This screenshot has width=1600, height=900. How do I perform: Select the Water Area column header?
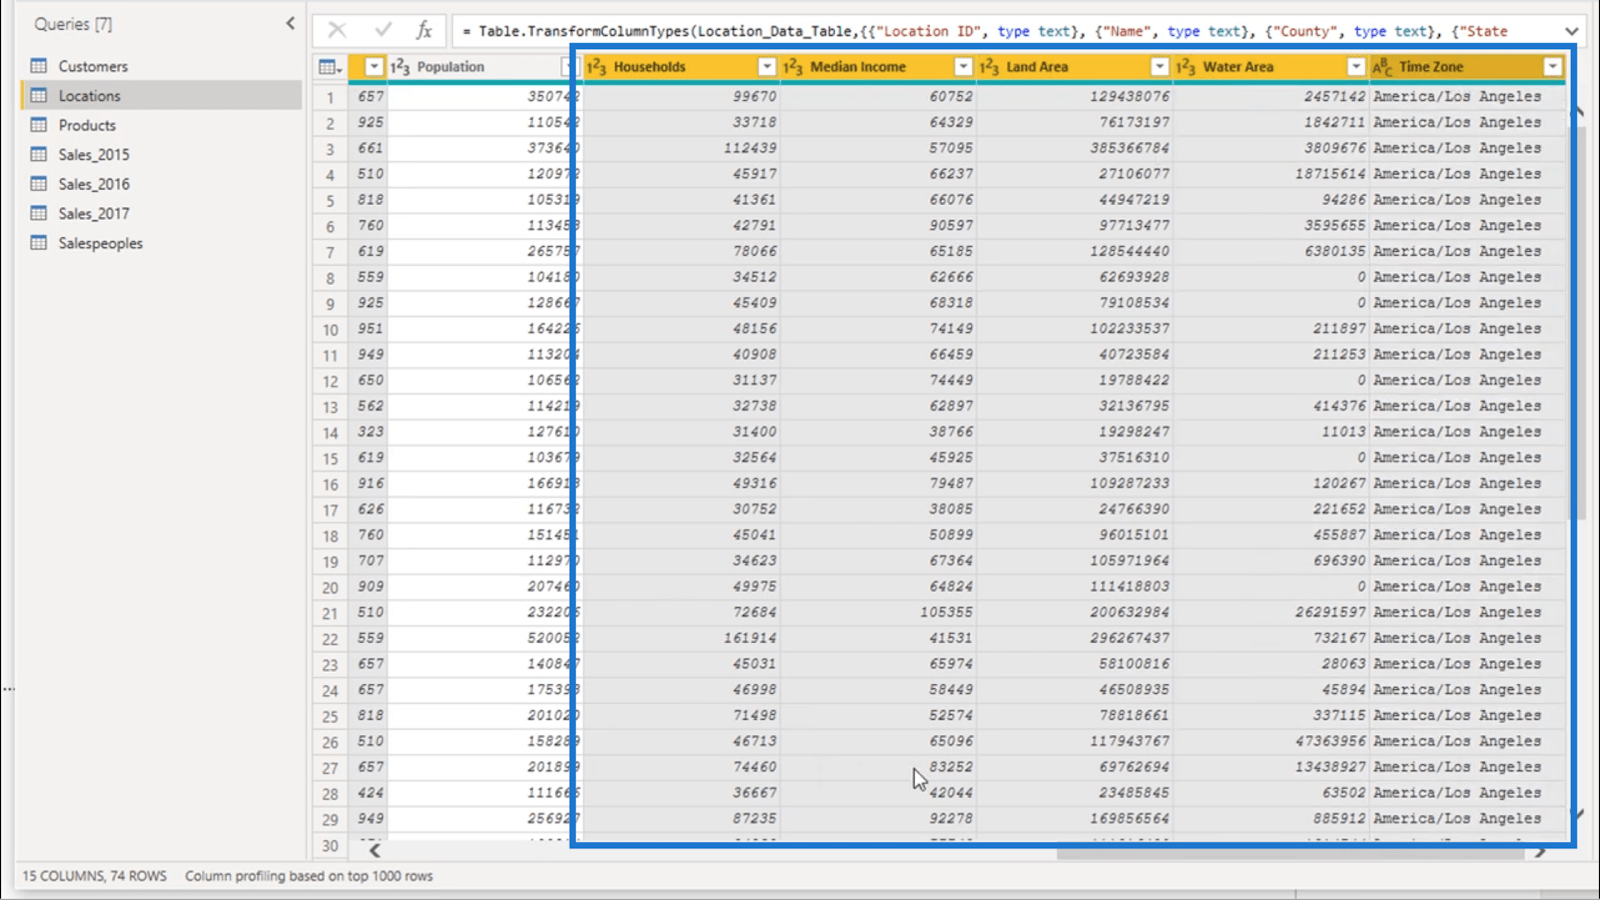click(x=1270, y=67)
